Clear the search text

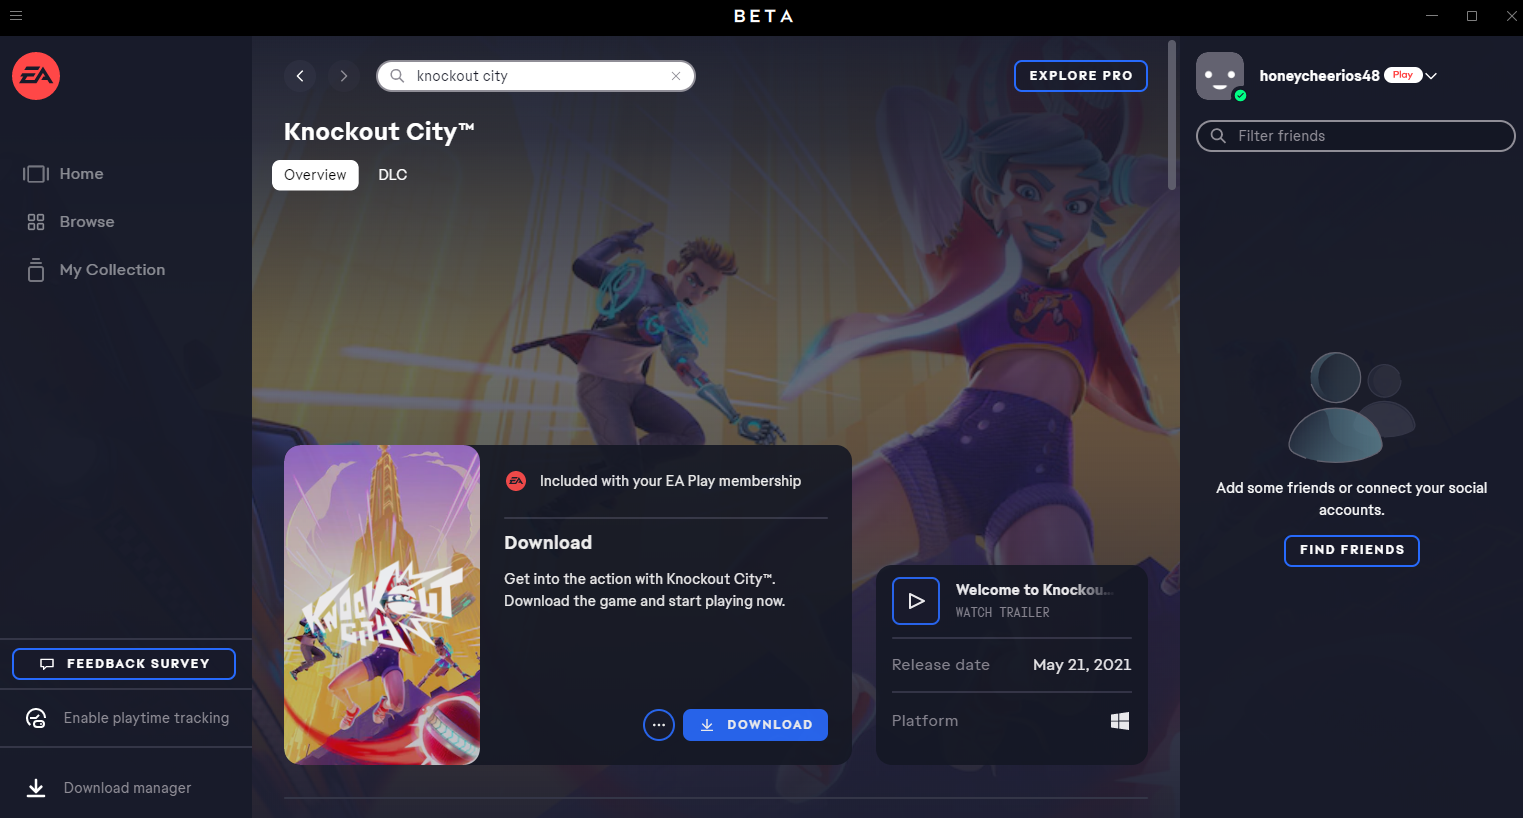(676, 76)
